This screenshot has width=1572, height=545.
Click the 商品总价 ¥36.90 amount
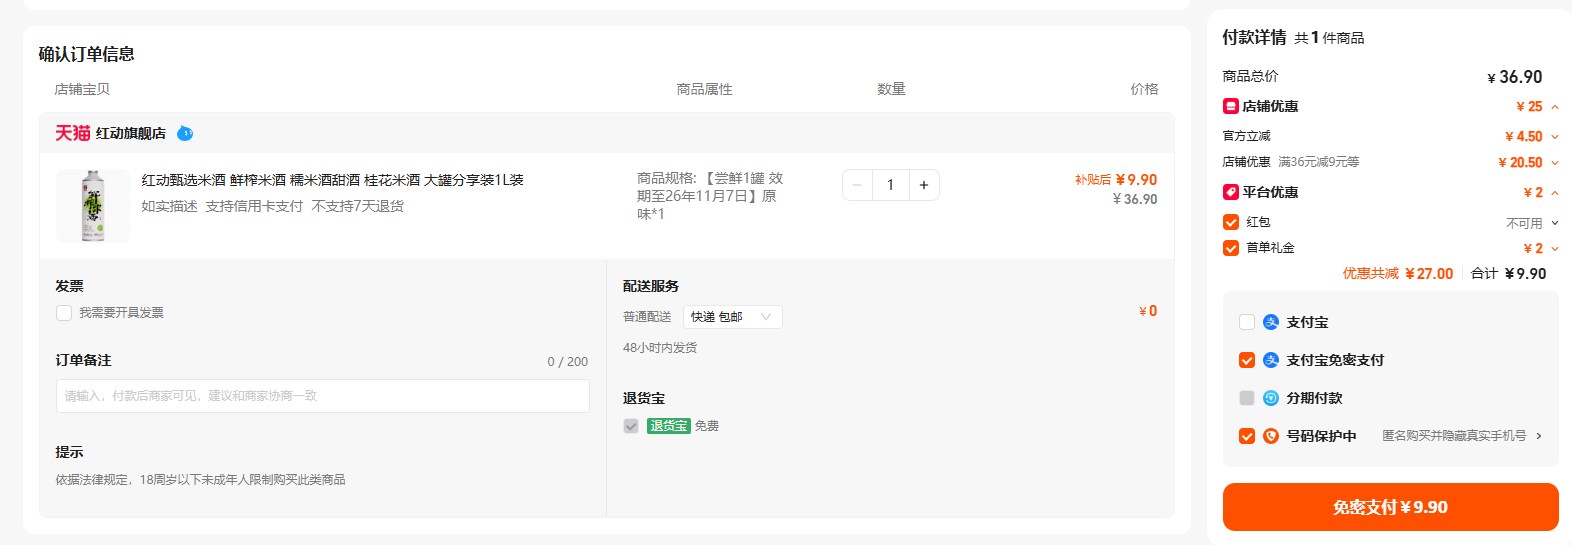[1515, 77]
